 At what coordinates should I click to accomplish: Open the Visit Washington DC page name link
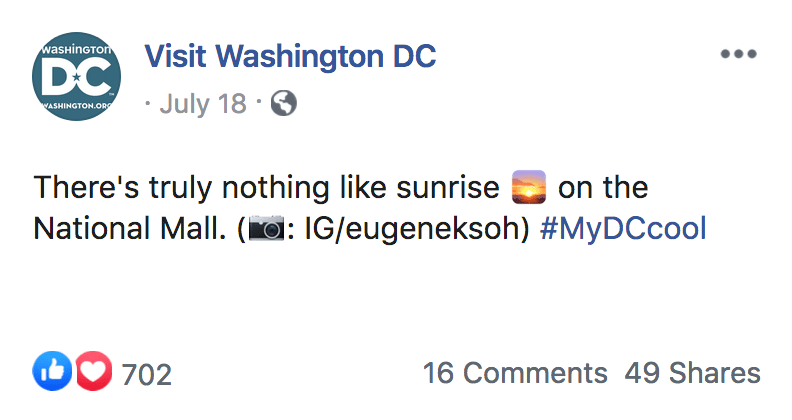tap(290, 56)
